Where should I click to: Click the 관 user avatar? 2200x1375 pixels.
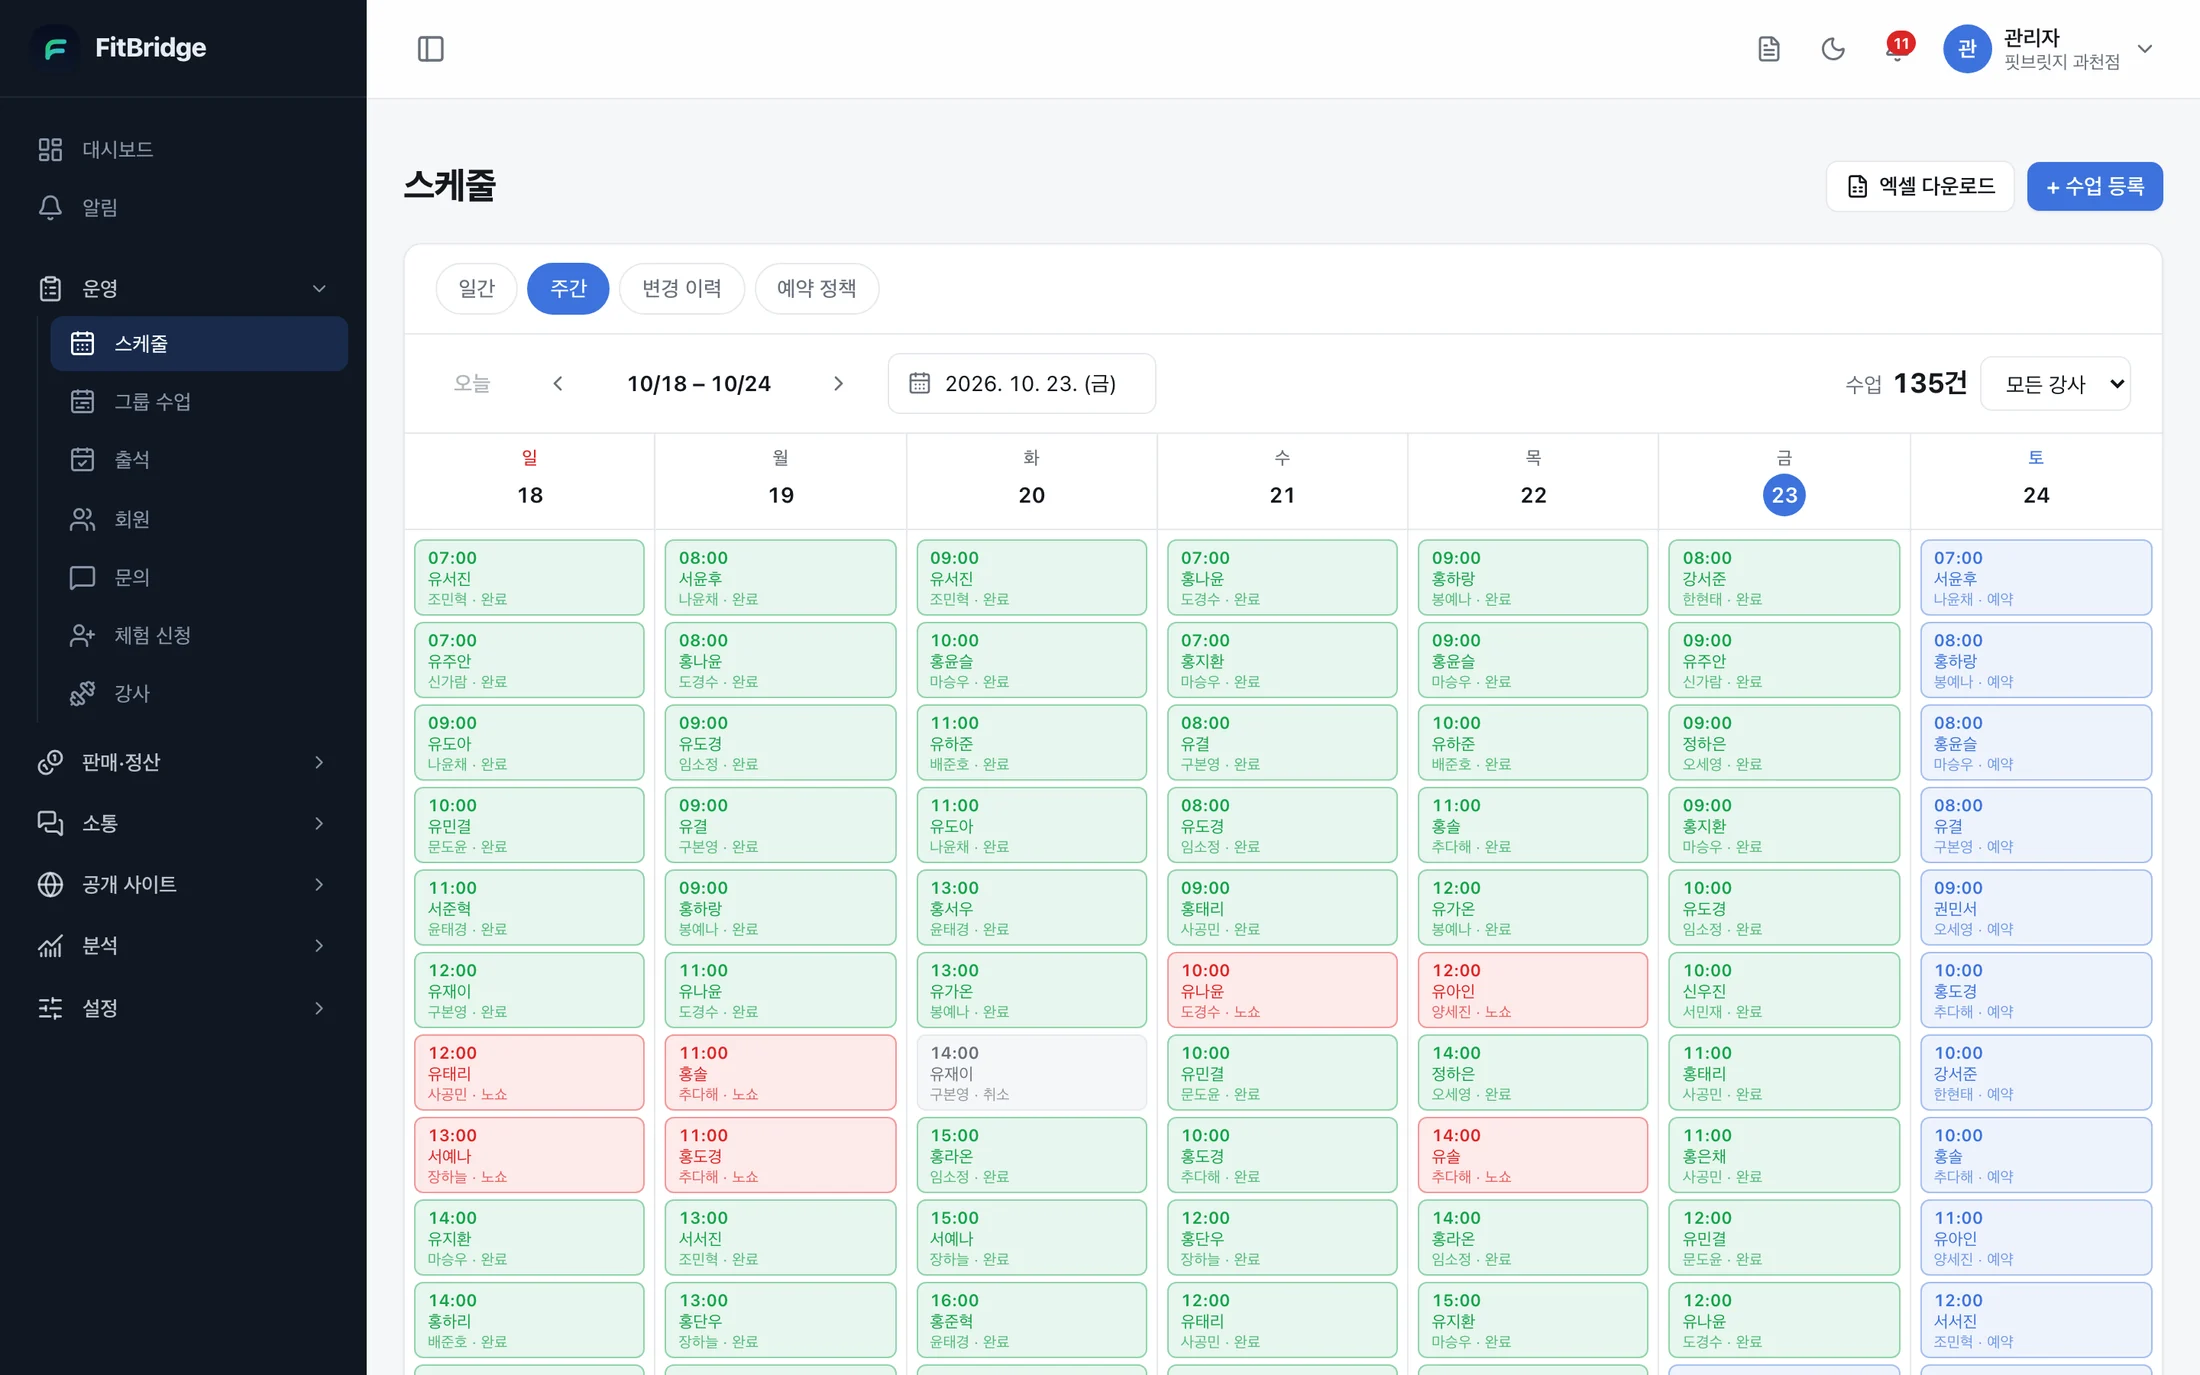[1966, 48]
